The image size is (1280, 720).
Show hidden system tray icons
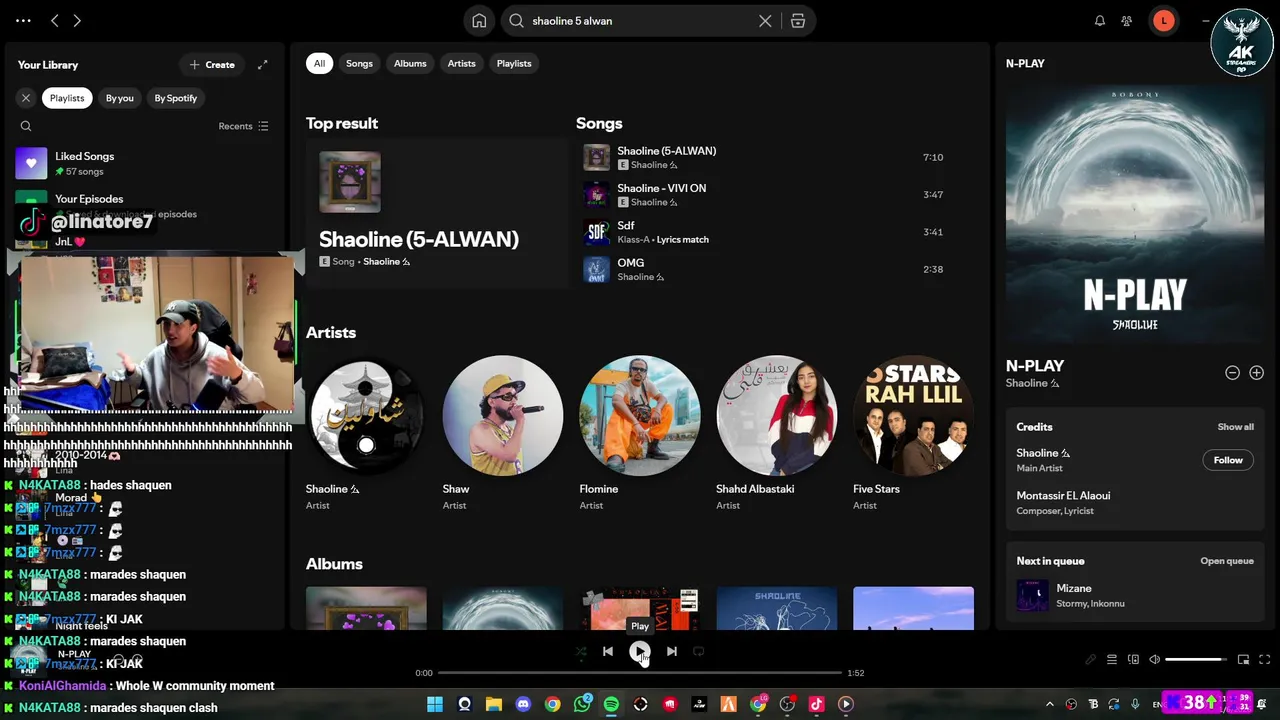(x=1049, y=704)
